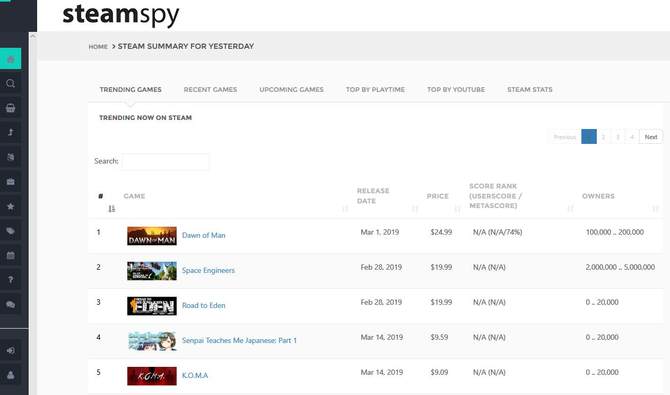Viewport: 670px width, 395px height.
Task: Click the $9.09 price for K.O.M.A
Action: 439,372
